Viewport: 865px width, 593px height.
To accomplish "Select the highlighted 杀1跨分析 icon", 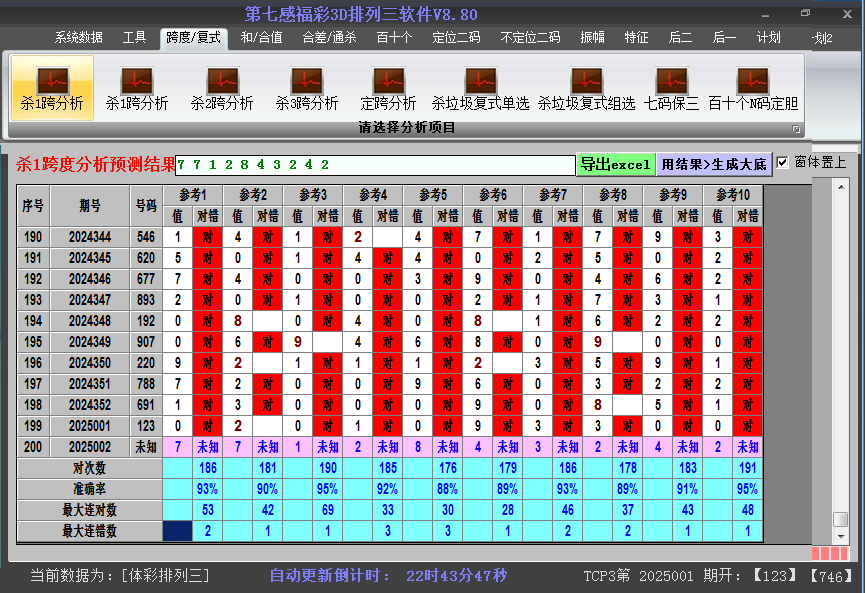I will [52, 88].
